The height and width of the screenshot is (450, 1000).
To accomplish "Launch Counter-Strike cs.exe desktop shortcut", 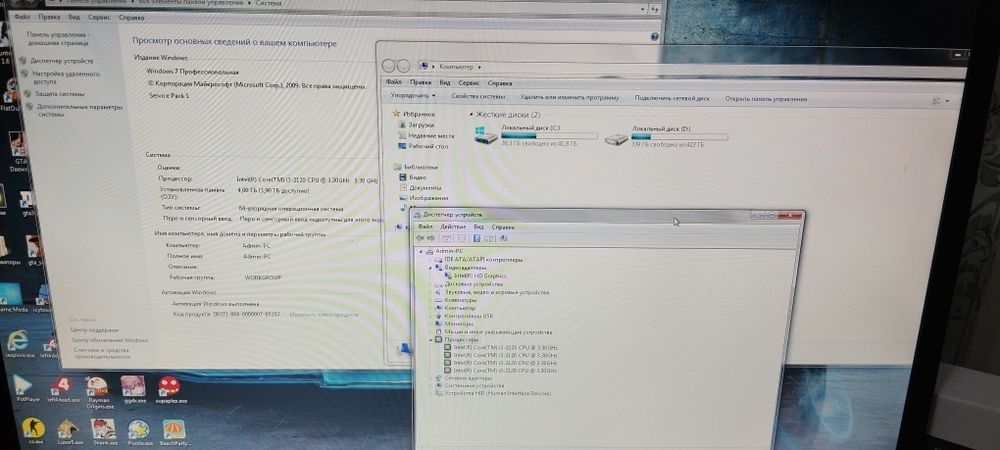I will pos(33,429).
